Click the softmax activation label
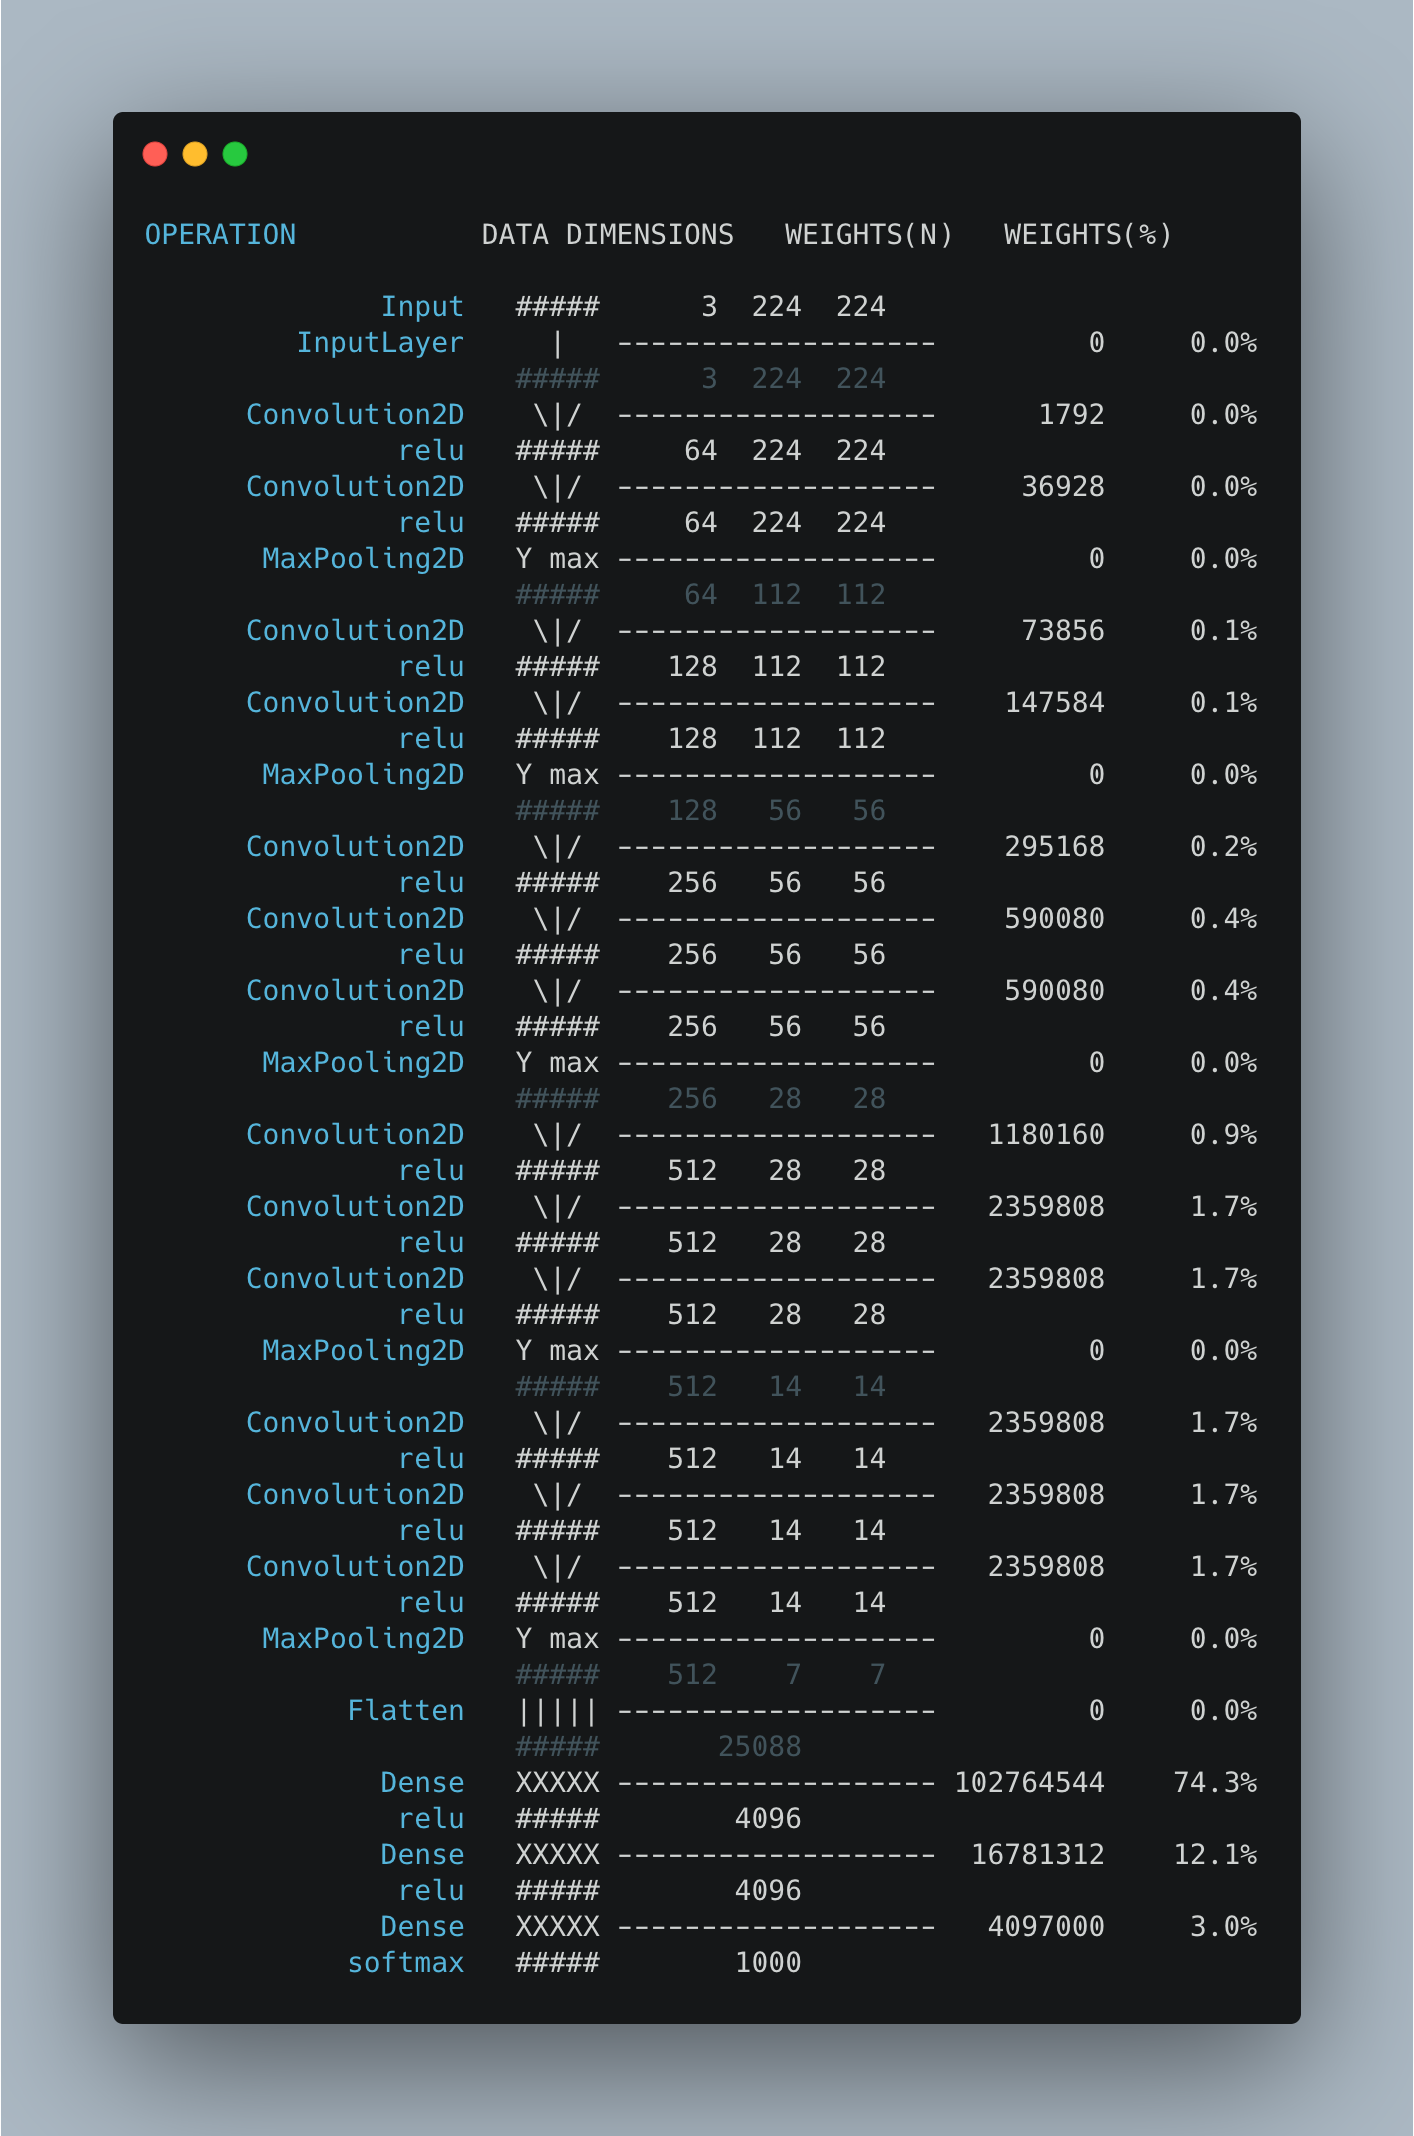This screenshot has height=2136, width=1414. pos(406,1963)
